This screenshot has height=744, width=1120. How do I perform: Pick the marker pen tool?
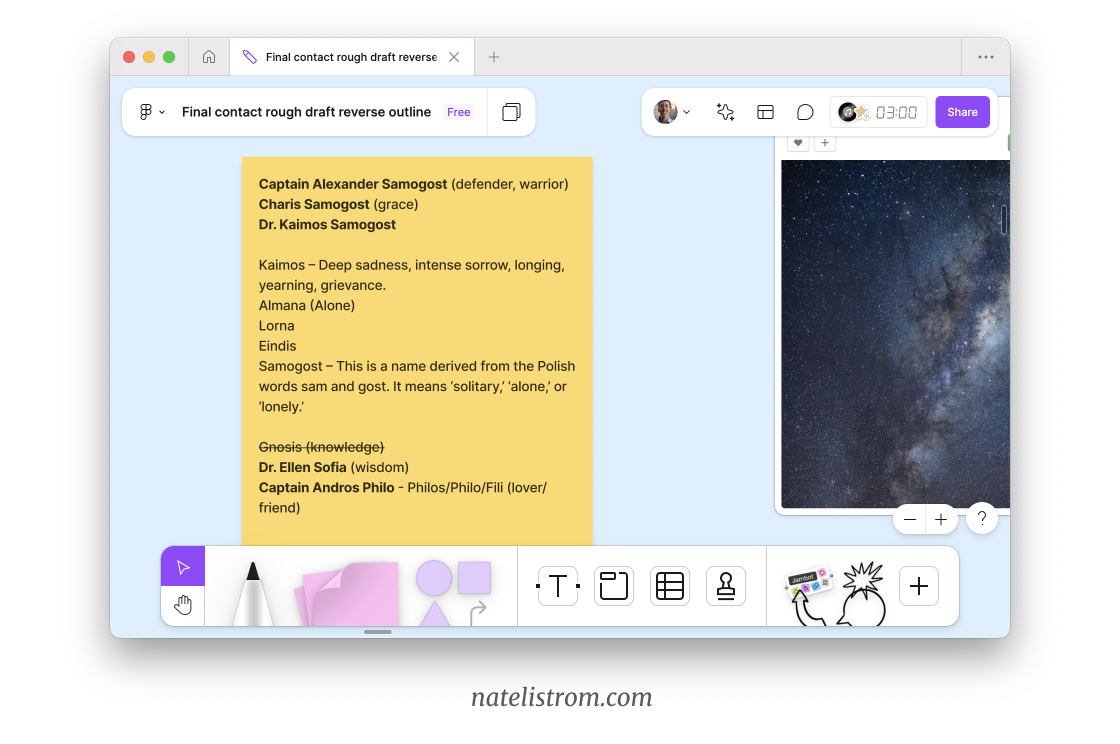[253, 593]
